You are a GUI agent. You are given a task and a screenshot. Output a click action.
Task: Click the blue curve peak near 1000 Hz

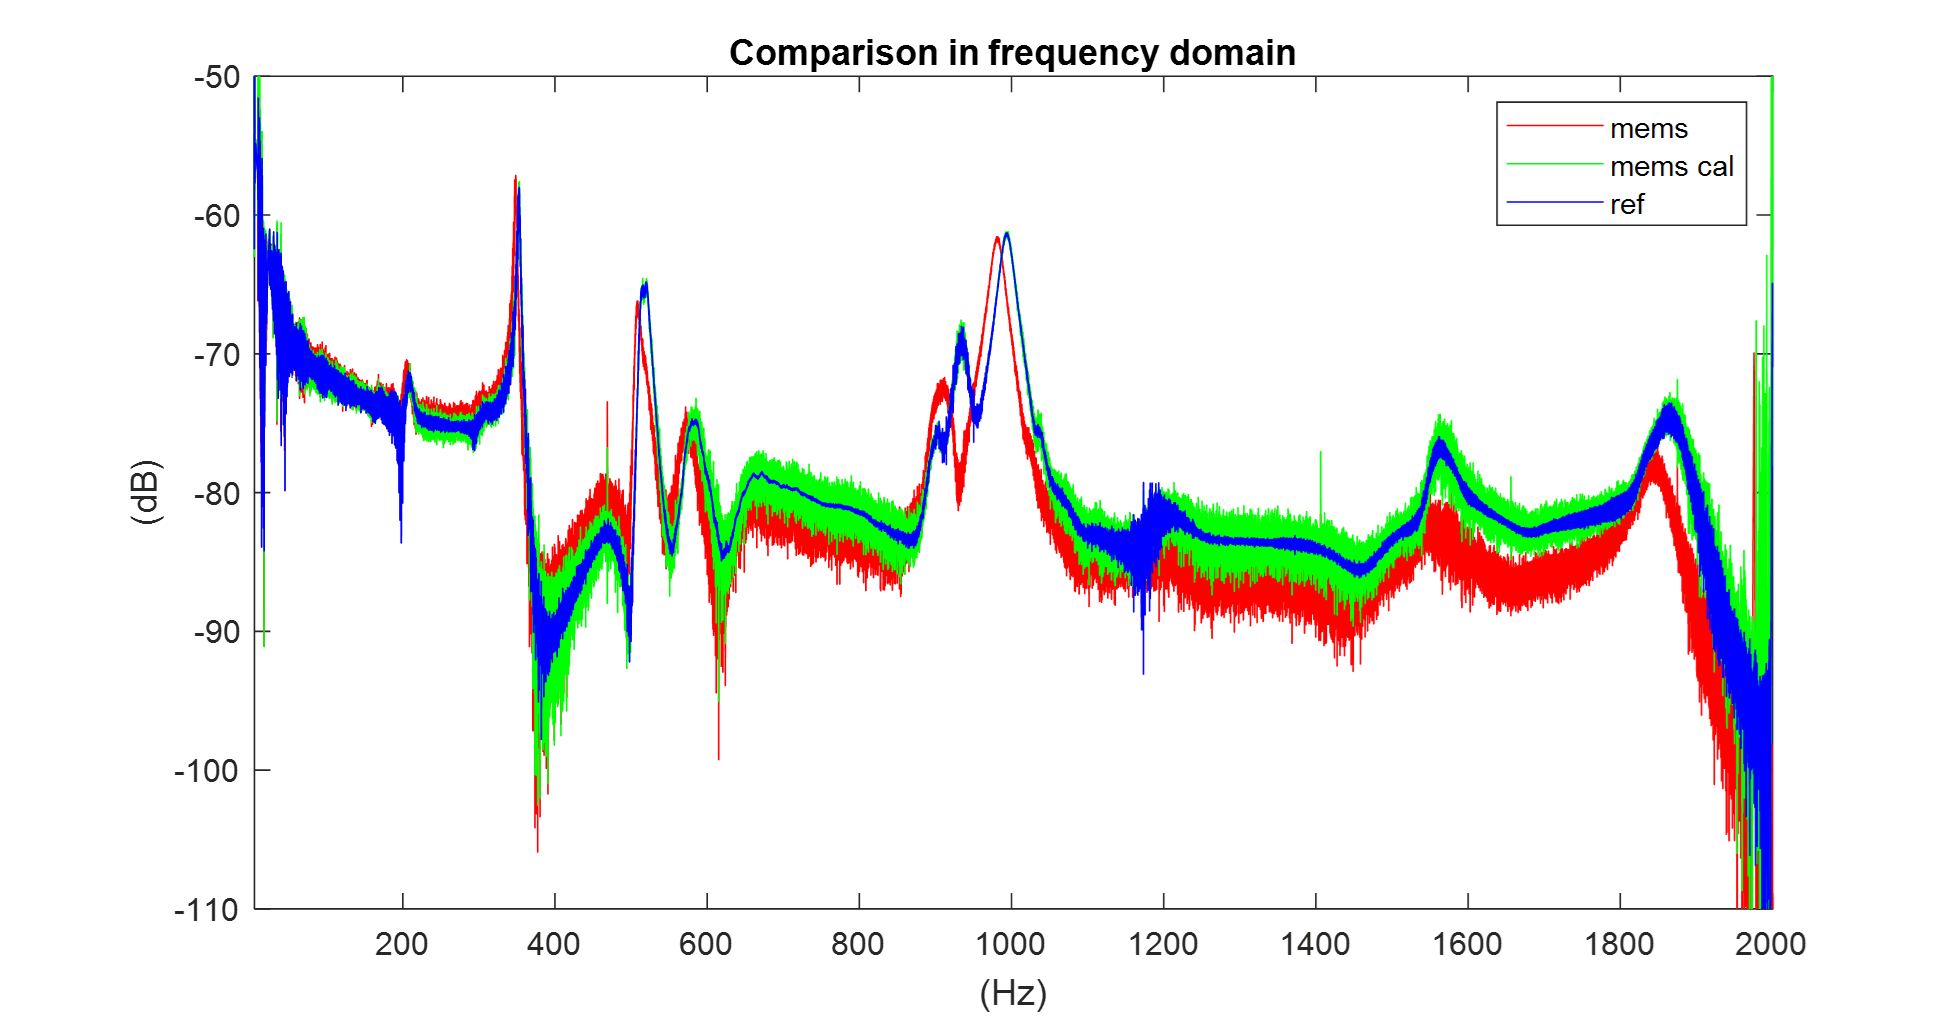1007,234
